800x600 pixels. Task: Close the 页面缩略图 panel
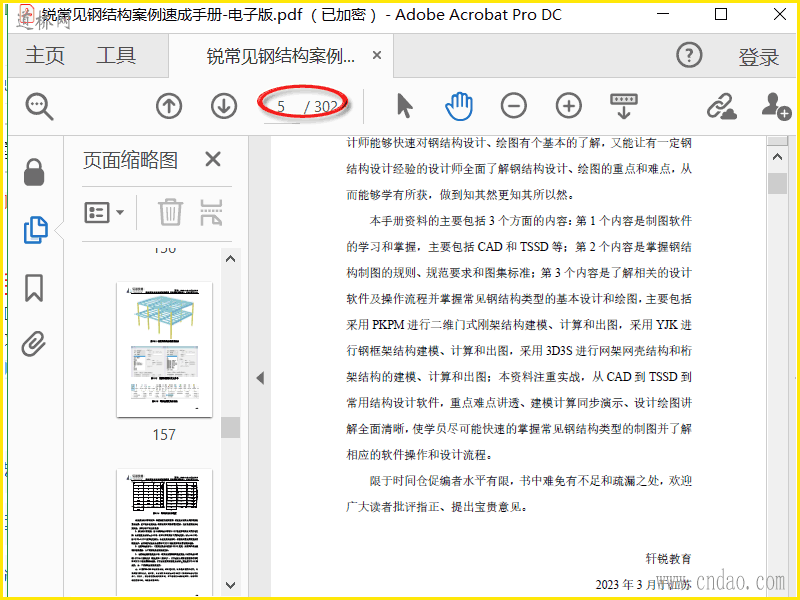coord(213,160)
